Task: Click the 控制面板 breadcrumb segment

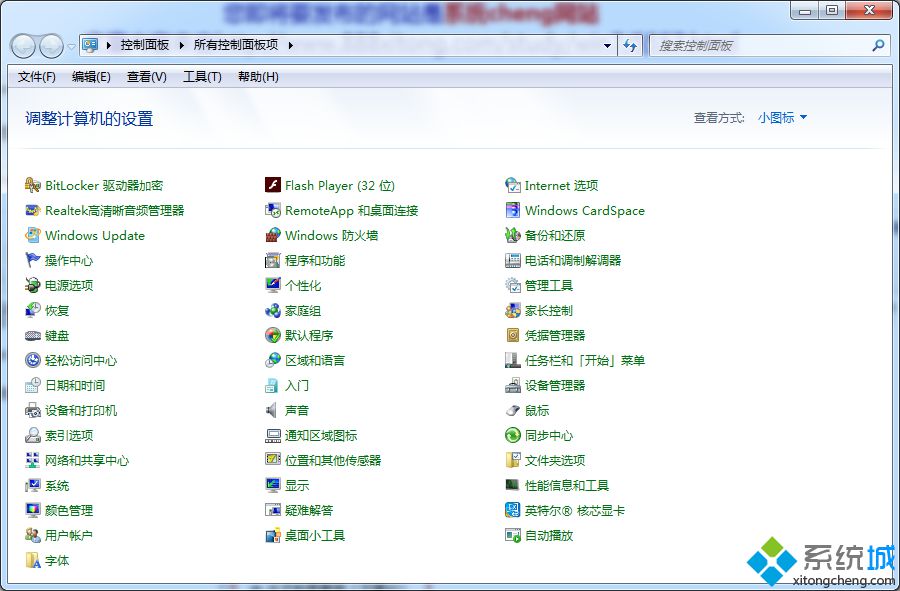Action: pos(145,45)
